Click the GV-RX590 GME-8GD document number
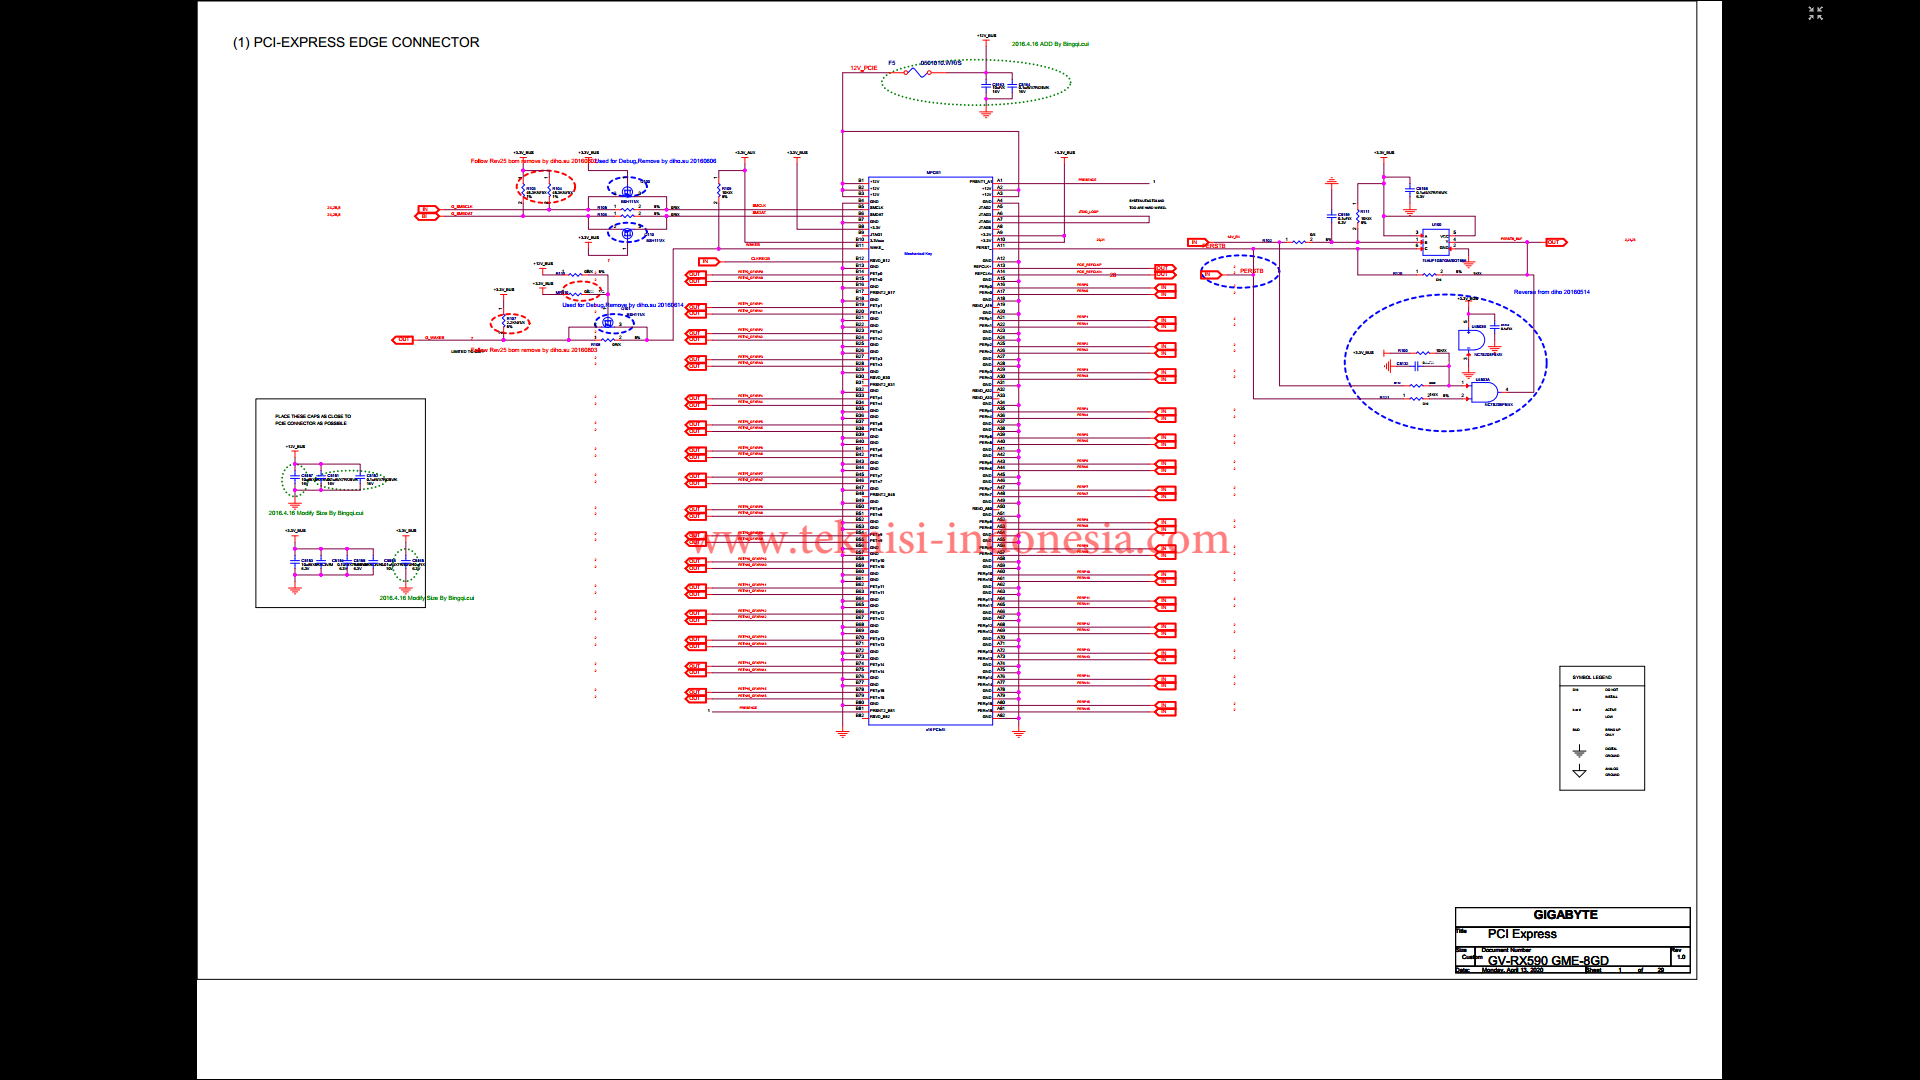The image size is (1920, 1080). click(1548, 959)
